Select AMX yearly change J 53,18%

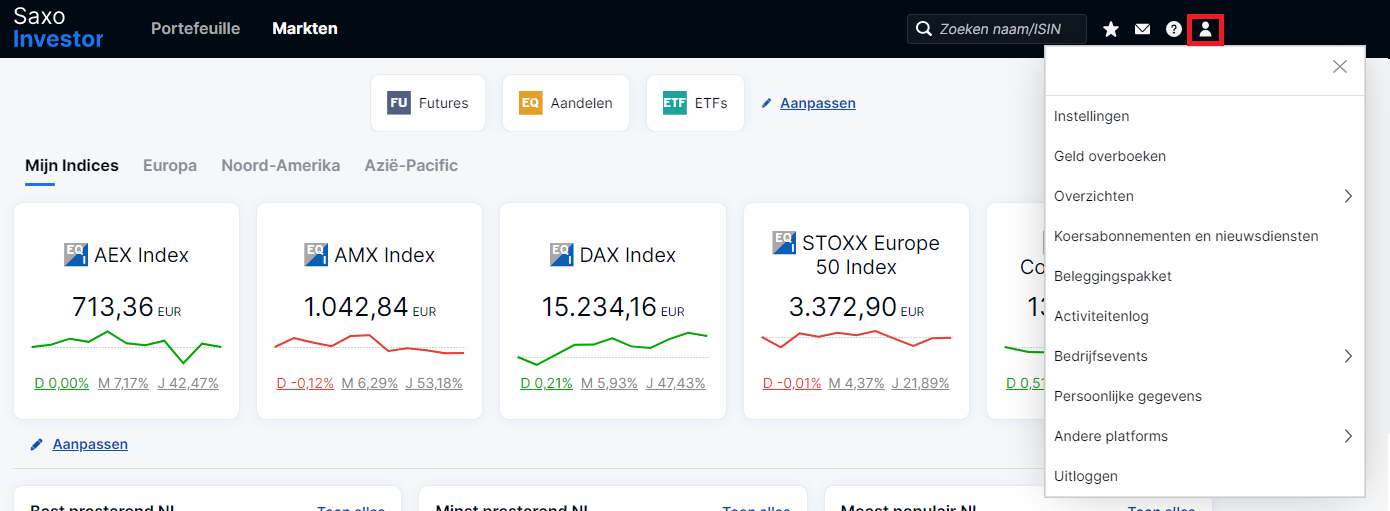coord(434,383)
